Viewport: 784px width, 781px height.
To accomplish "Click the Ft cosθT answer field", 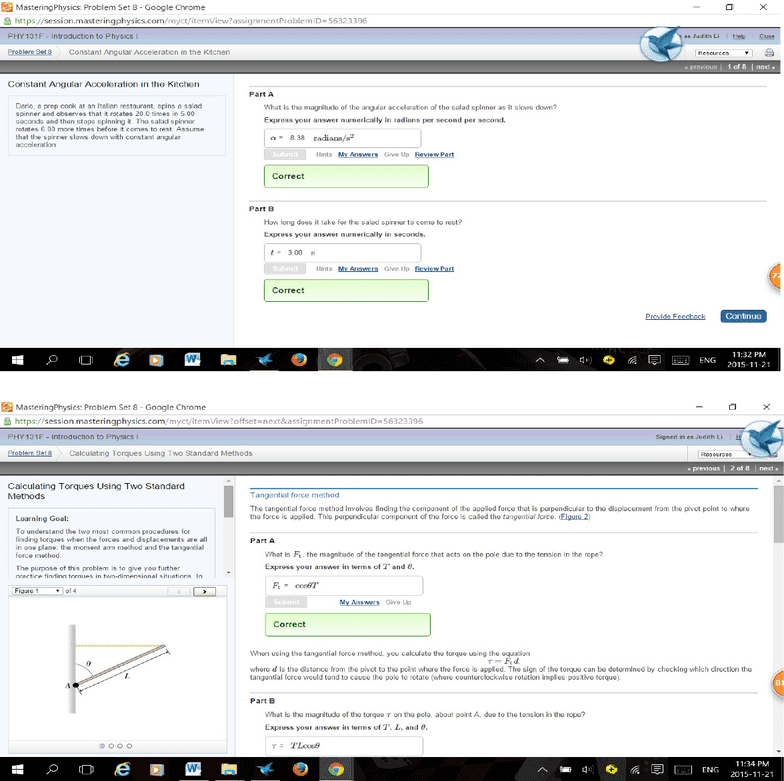I will (344, 586).
